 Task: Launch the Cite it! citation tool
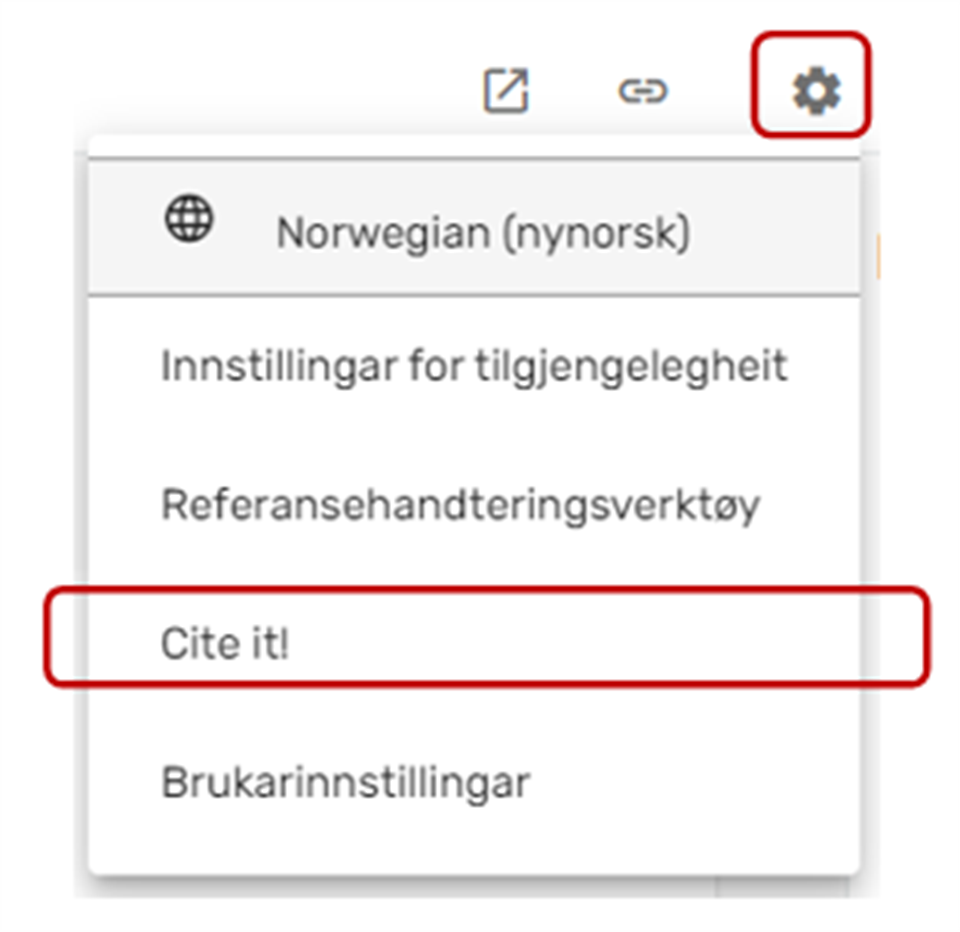224,645
